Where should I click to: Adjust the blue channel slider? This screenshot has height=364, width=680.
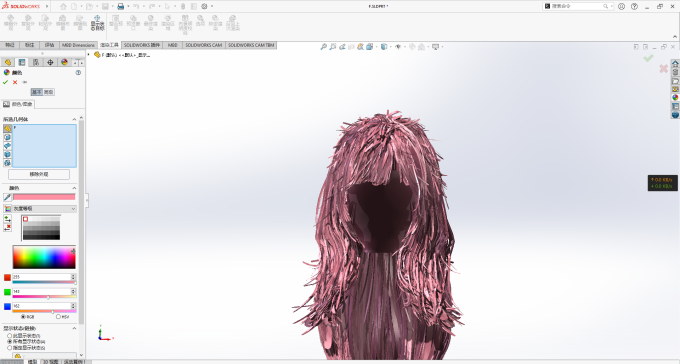(44, 312)
